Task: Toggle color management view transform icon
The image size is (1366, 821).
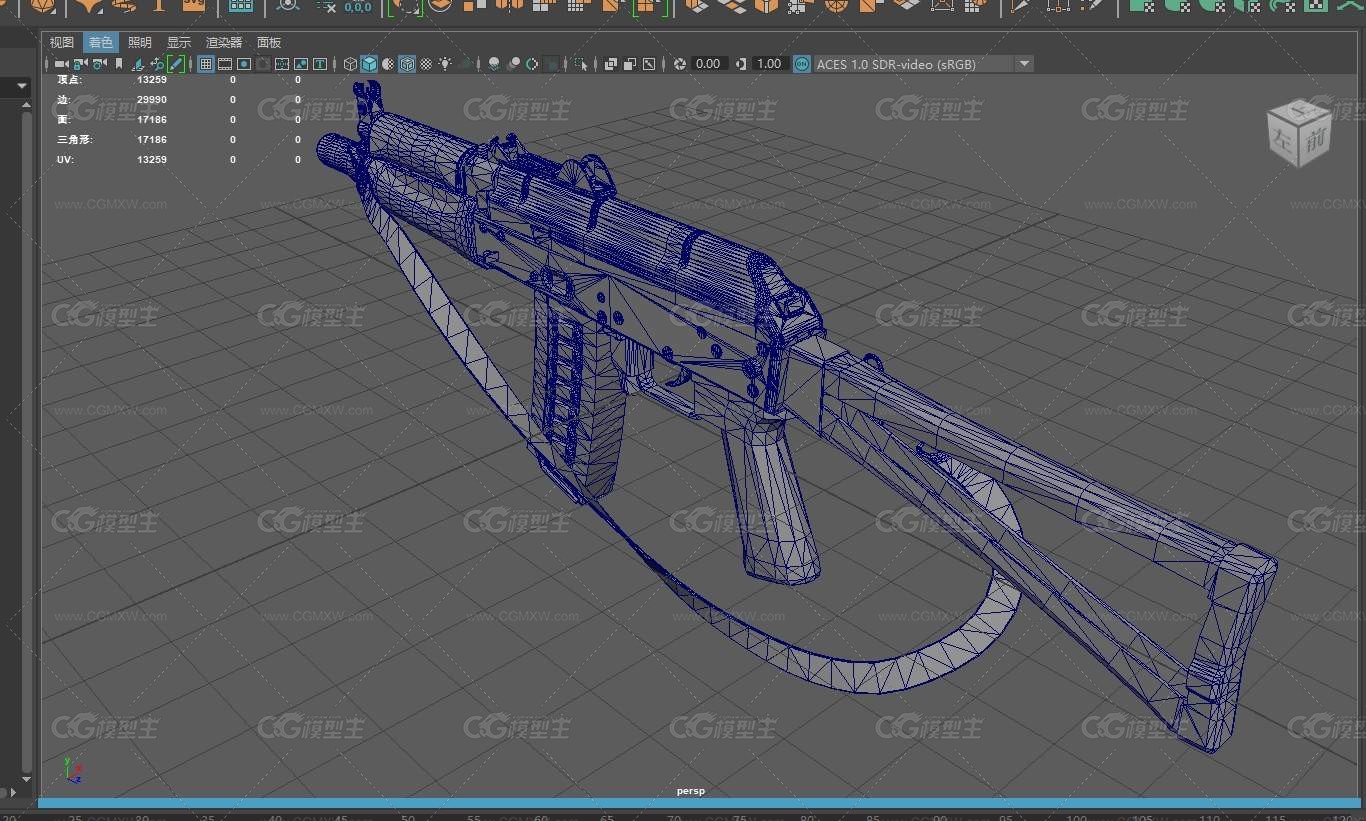Action: pos(801,64)
